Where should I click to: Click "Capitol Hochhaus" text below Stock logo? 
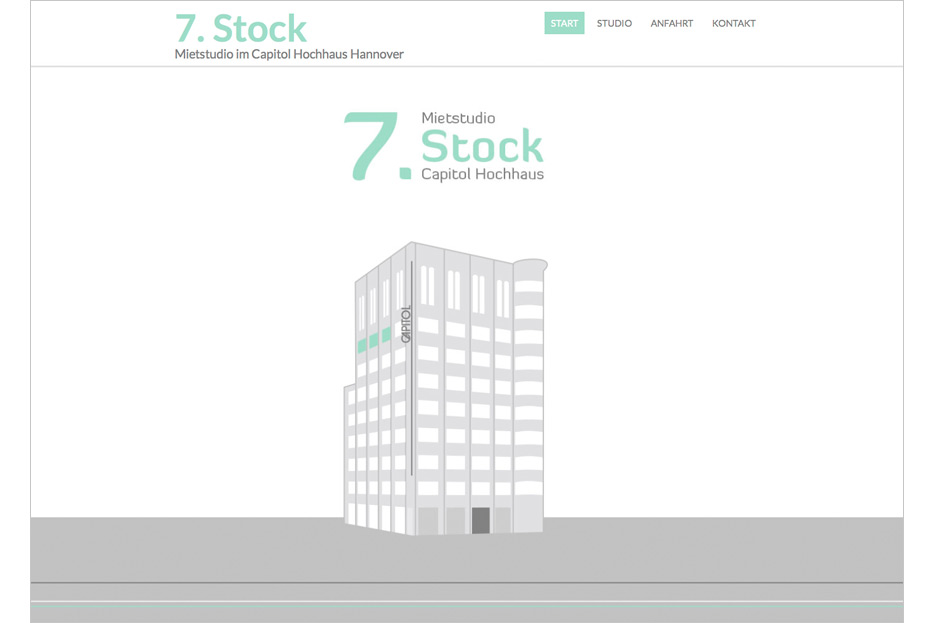click(x=482, y=174)
